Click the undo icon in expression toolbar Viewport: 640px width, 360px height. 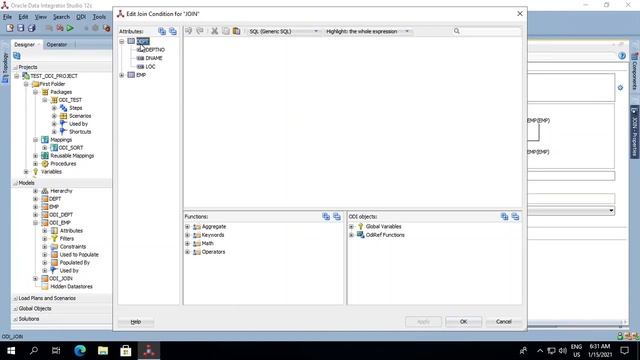click(x=189, y=31)
